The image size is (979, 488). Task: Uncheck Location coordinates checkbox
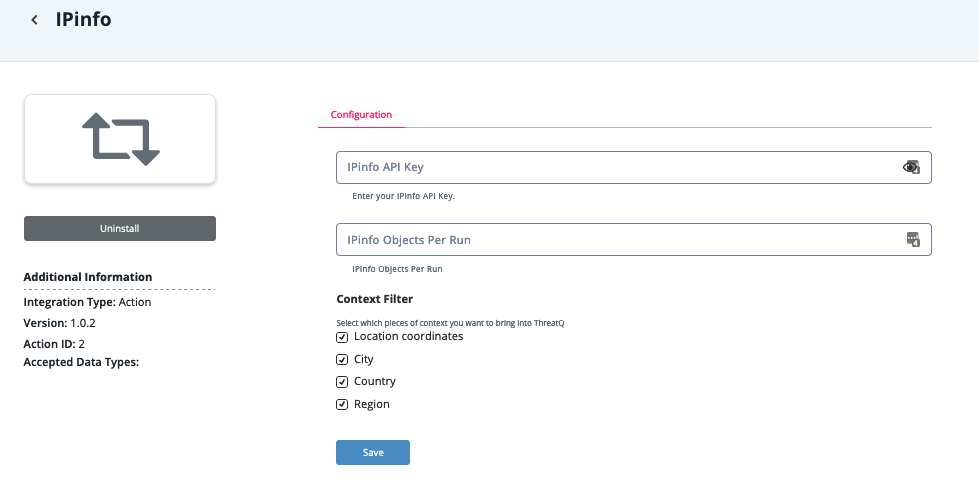[342, 337]
